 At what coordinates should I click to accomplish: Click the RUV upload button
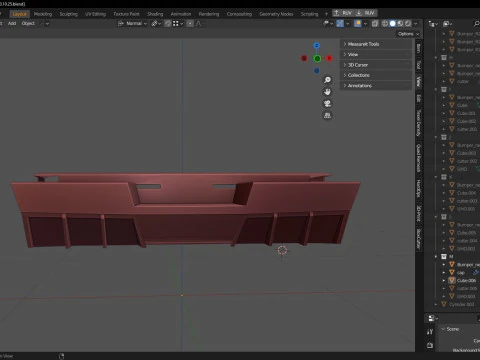tap(343, 13)
